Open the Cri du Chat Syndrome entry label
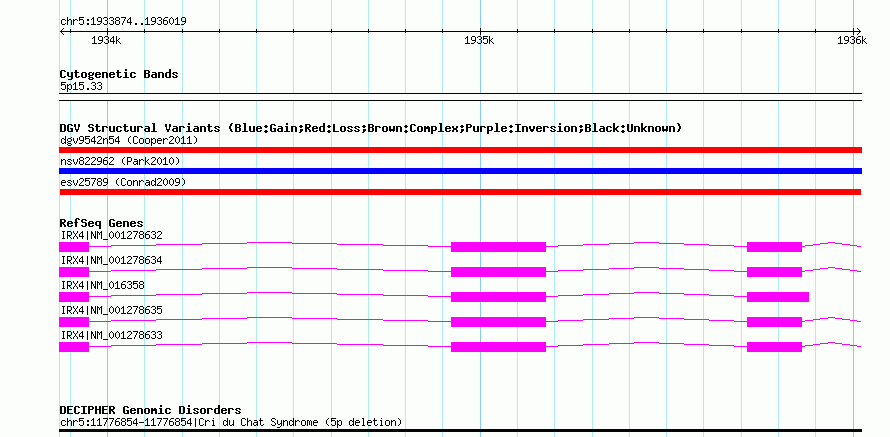Image resolution: width=890 pixels, height=437 pixels. point(231,422)
